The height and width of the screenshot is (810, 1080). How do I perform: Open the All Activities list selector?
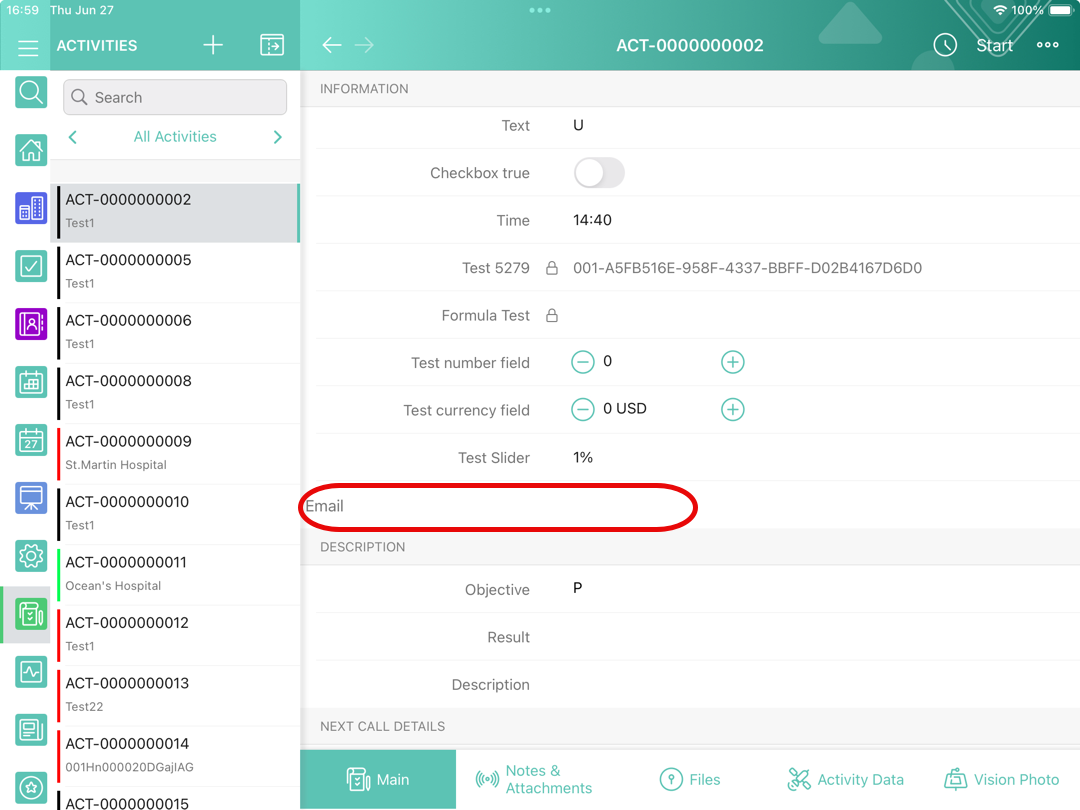175,137
